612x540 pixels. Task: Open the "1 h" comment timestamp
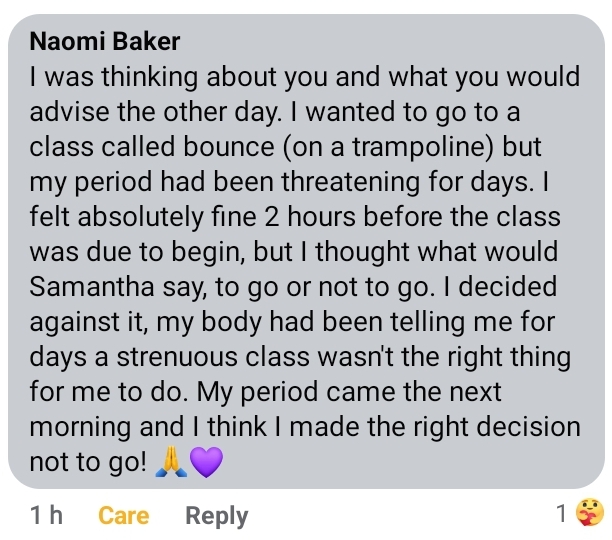point(46,516)
